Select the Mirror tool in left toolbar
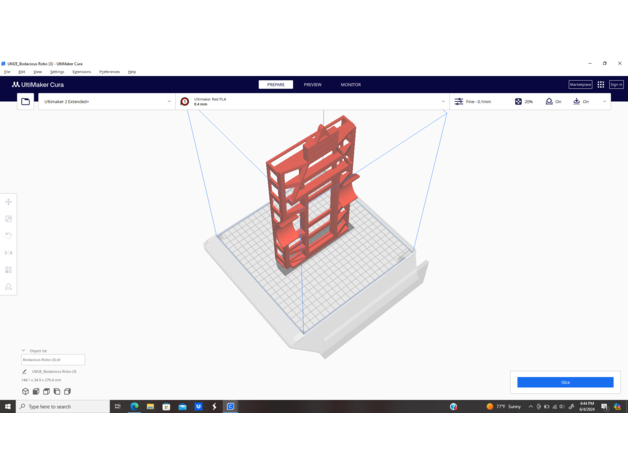 pyautogui.click(x=9, y=253)
